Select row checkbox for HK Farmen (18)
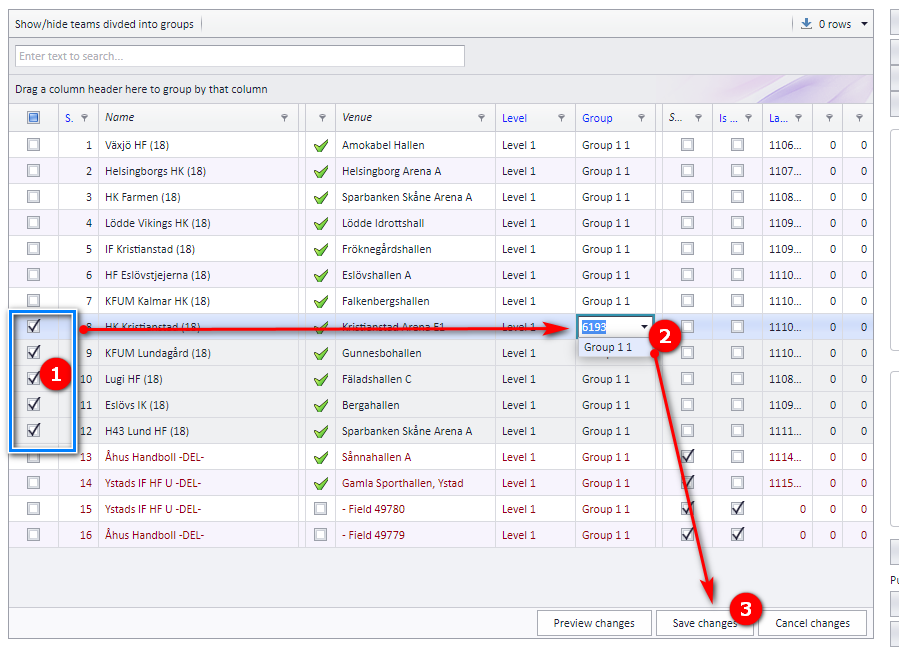 tap(33, 197)
